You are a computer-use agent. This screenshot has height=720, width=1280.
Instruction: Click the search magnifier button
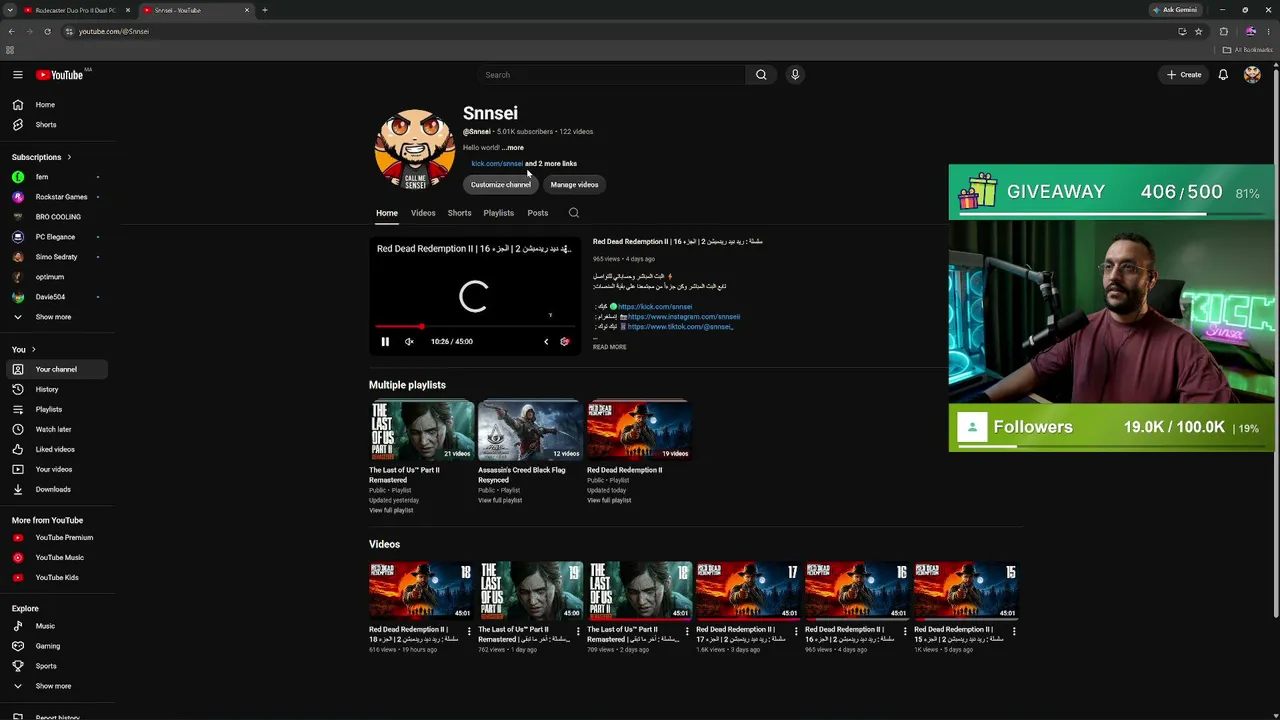(x=761, y=75)
